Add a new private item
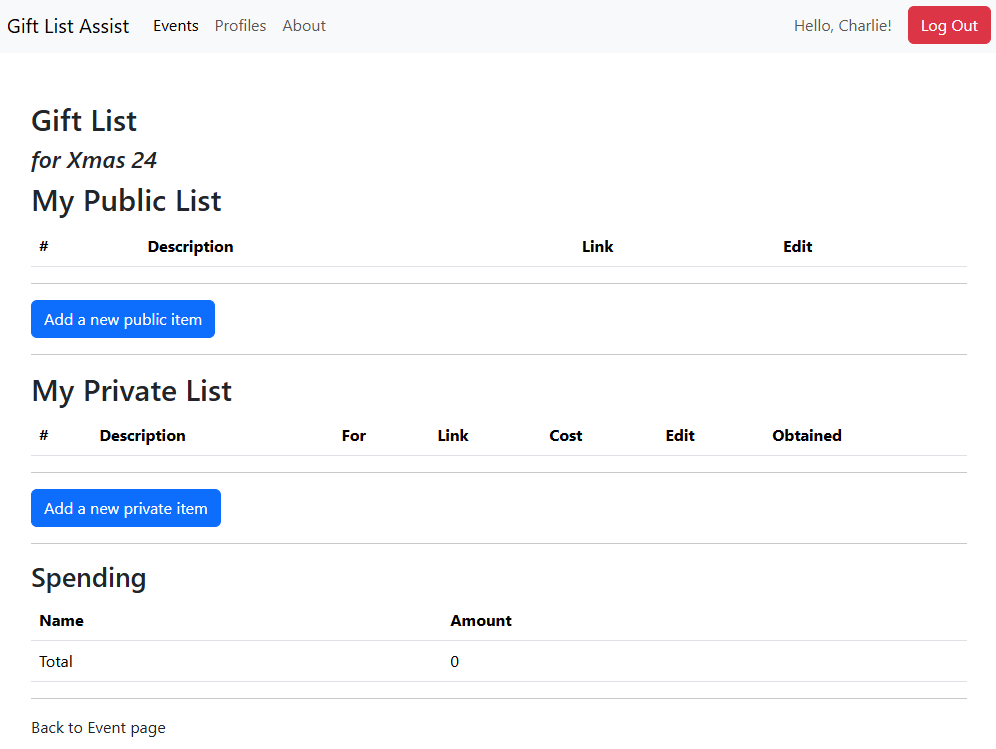The image size is (996, 749). (126, 508)
